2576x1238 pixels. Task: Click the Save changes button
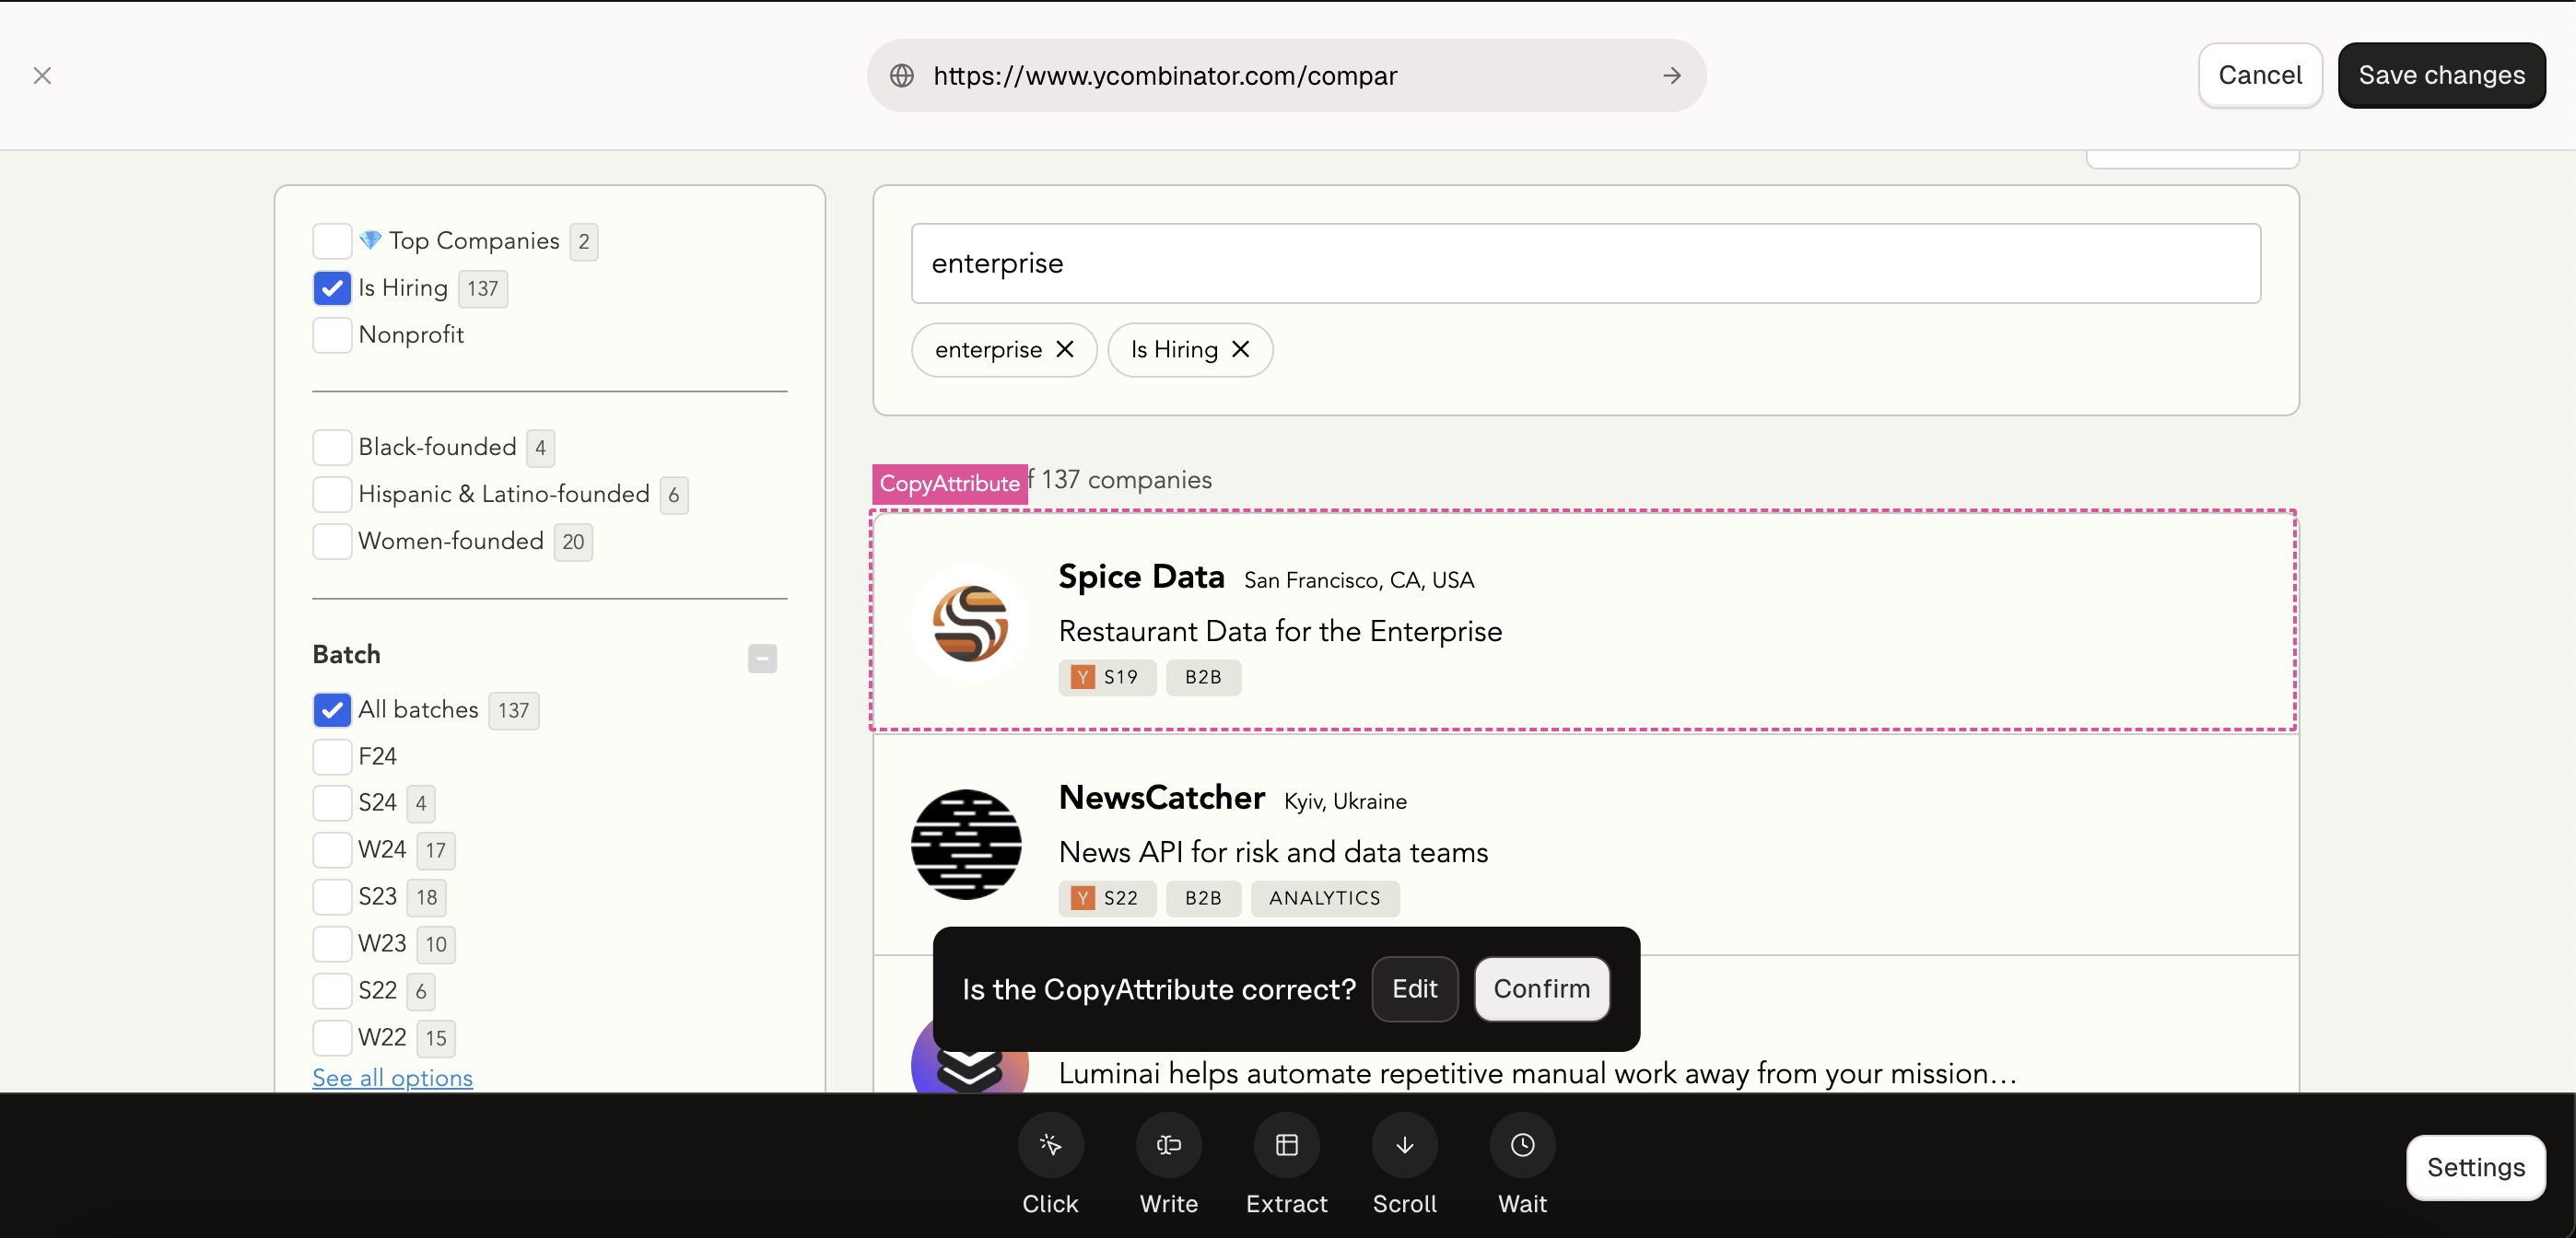point(2441,75)
